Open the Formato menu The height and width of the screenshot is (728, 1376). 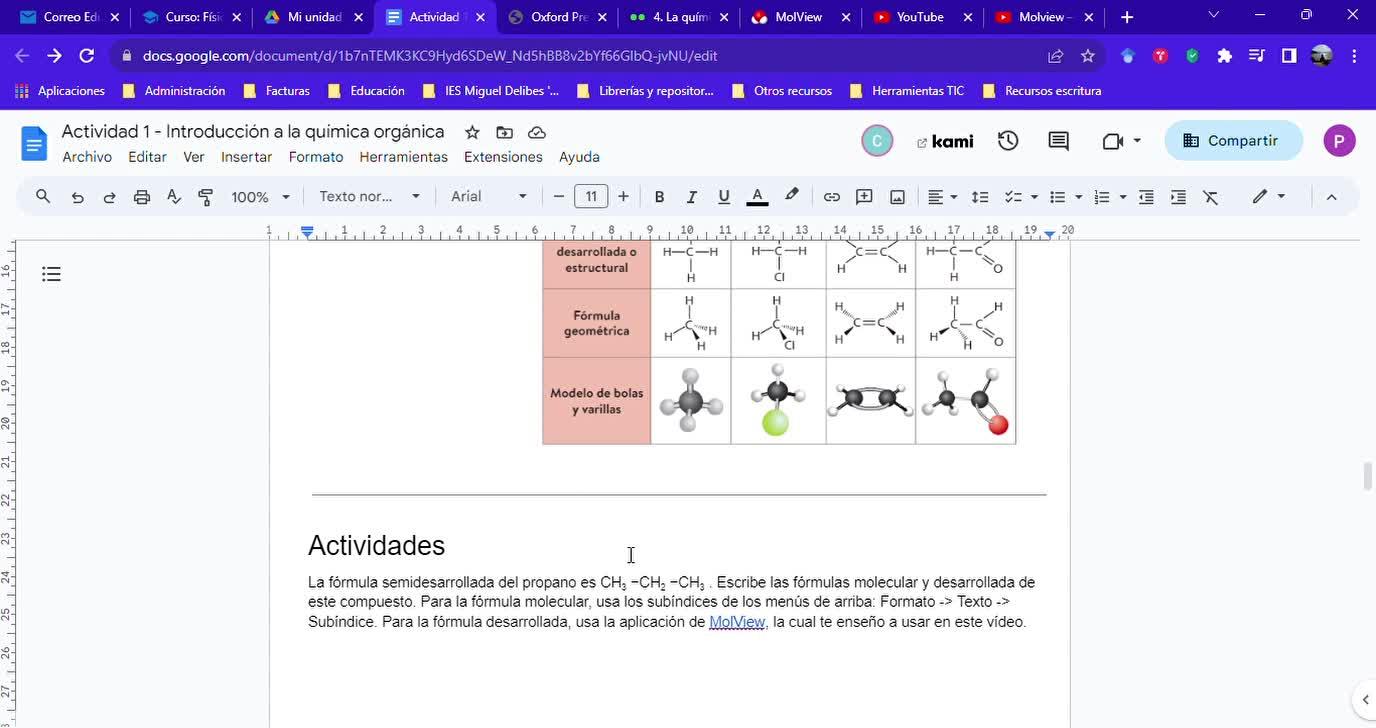(x=316, y=157)
